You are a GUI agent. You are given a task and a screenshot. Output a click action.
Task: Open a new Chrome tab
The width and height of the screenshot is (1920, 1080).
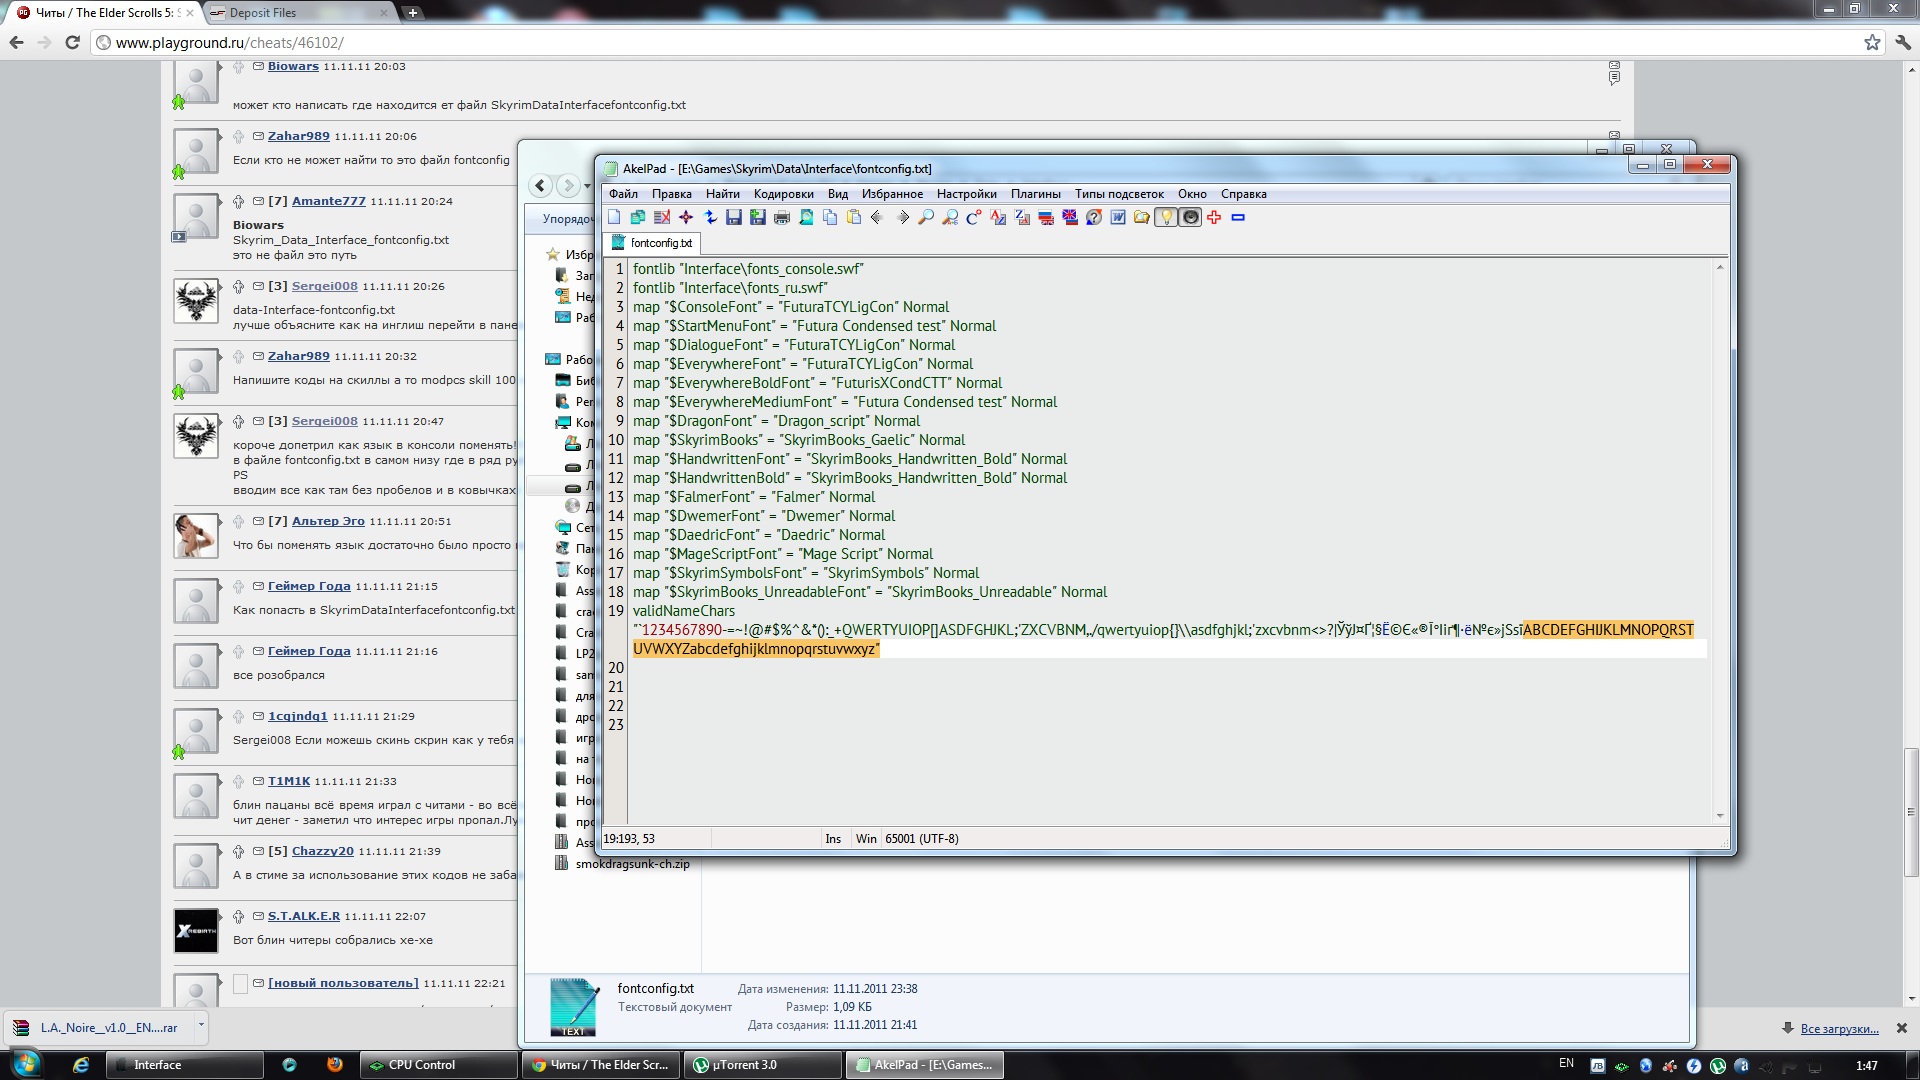point(413,13)
